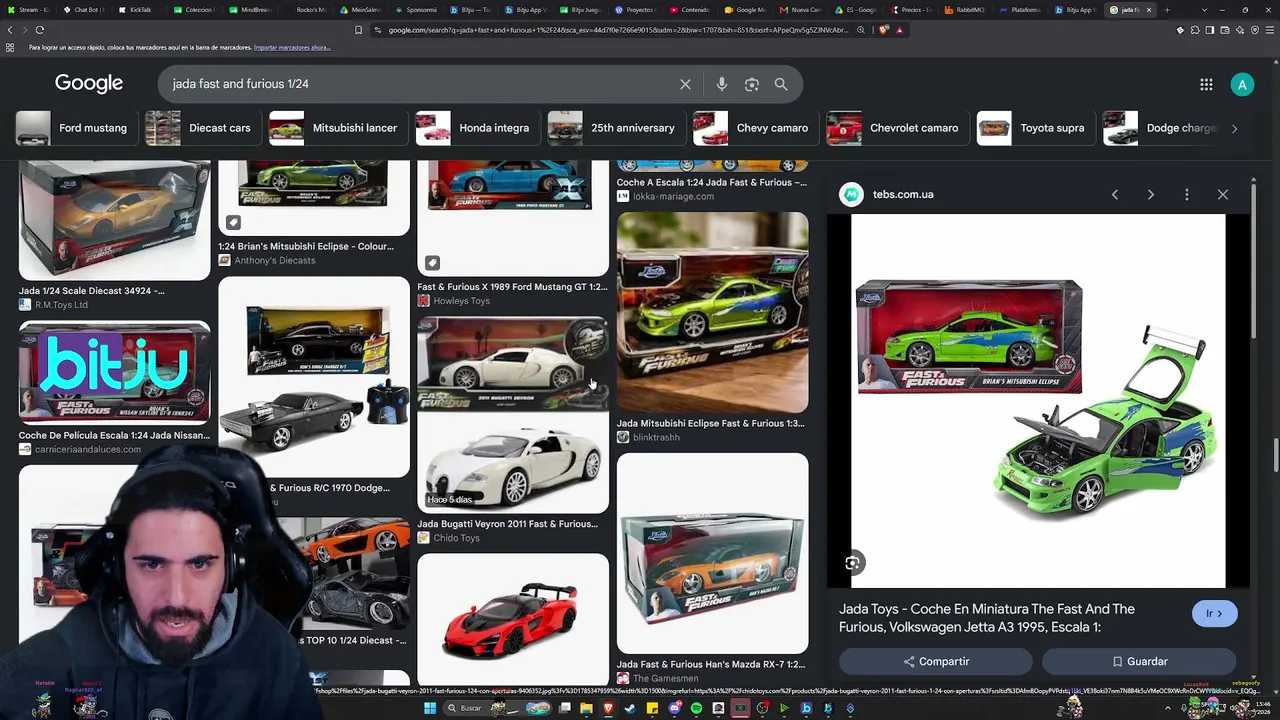The image size is (1280, 720).
Task: Open the R.M.Toys Ltd source link
Action: coord(61,305)
